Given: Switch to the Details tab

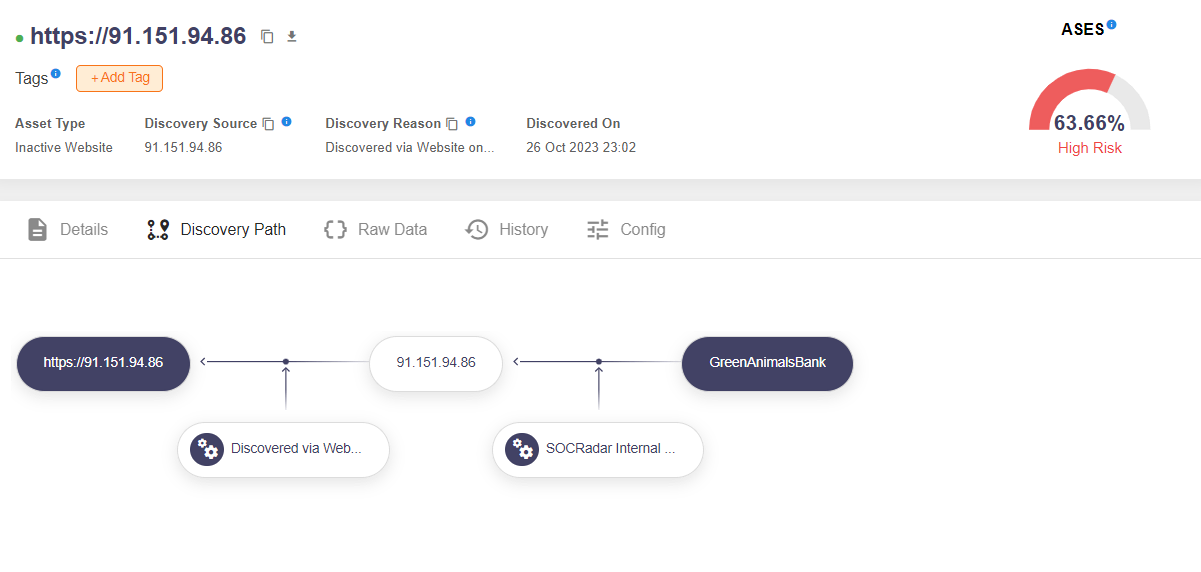Looking at the screenshot, I should point(67,229).
